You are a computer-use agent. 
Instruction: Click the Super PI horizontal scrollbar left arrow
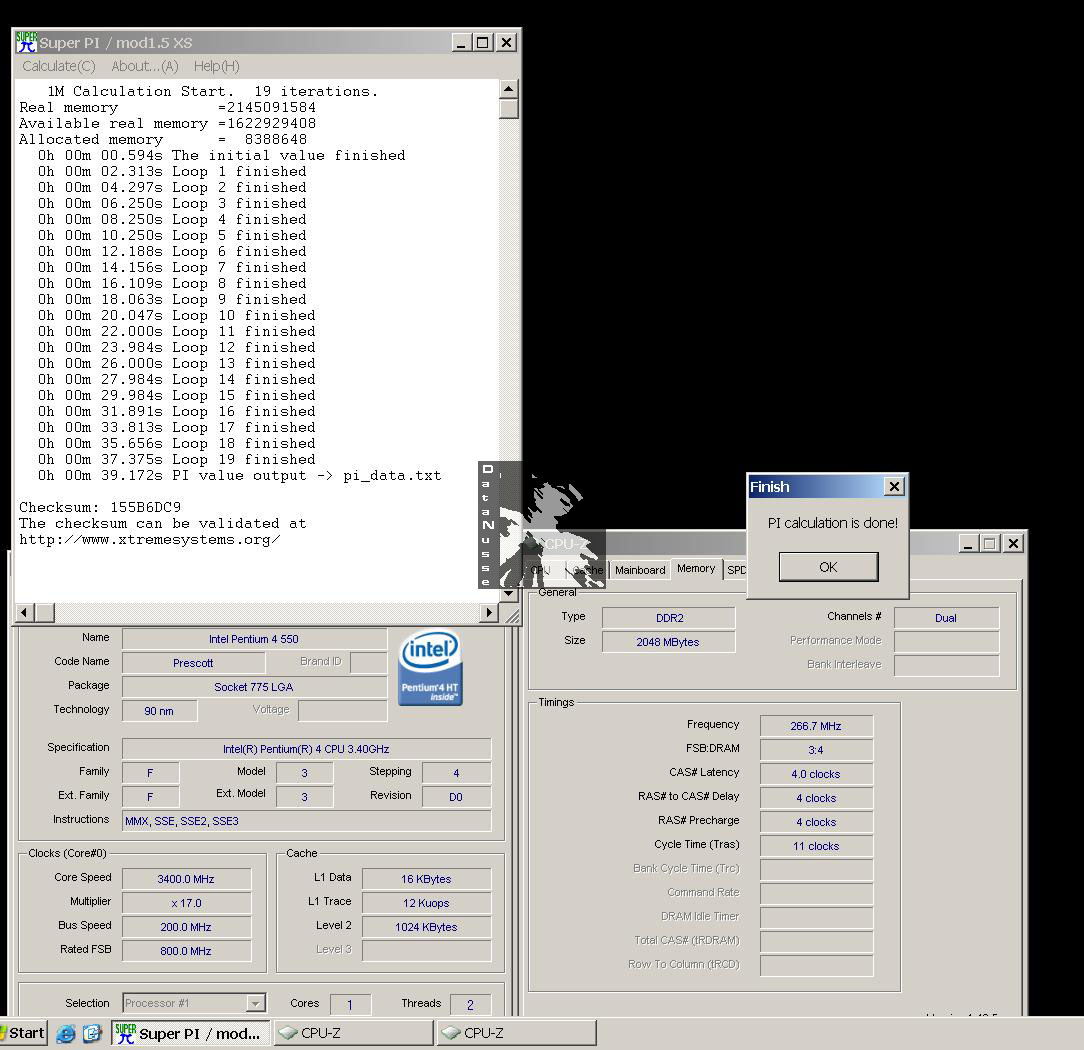(x=25, y=612)
